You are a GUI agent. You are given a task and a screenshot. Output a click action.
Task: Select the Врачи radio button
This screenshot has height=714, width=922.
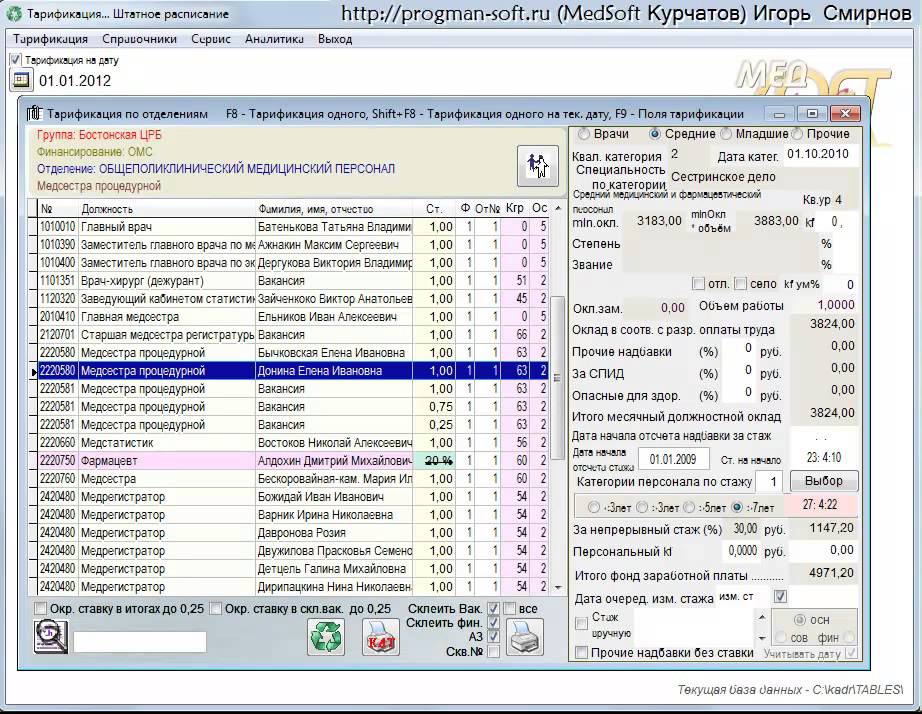pos(583,134)
